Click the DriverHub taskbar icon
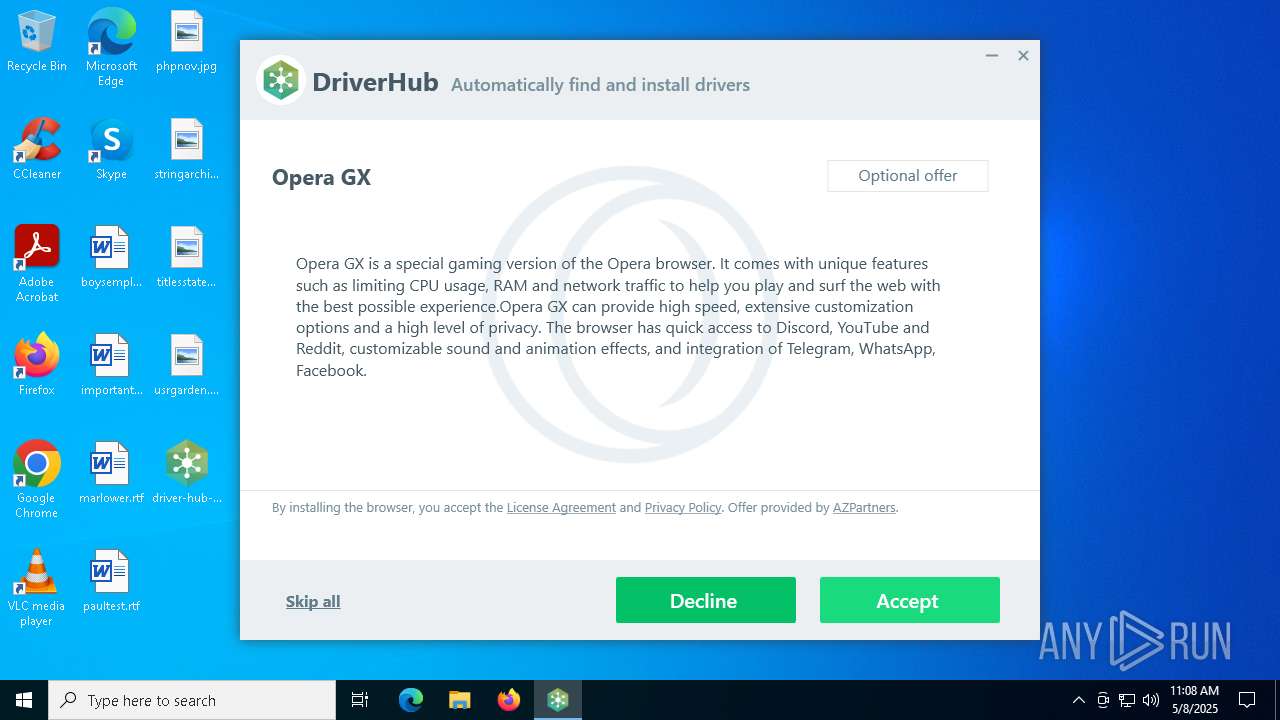Image resolution: width=1280 pixels, height=720 pixels. coord(558,700)
